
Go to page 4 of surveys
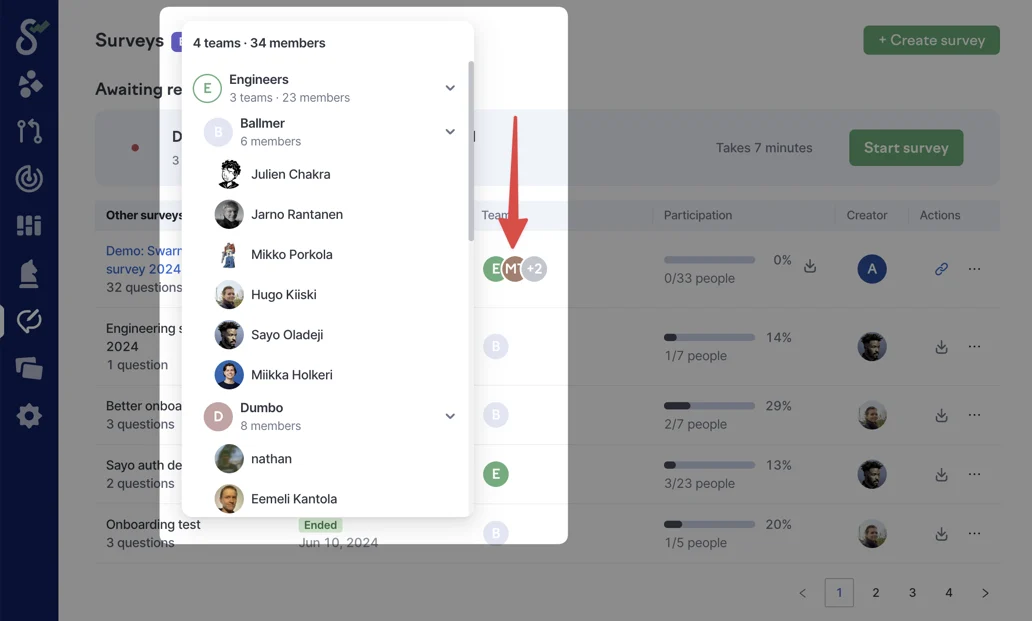[948, 593]
